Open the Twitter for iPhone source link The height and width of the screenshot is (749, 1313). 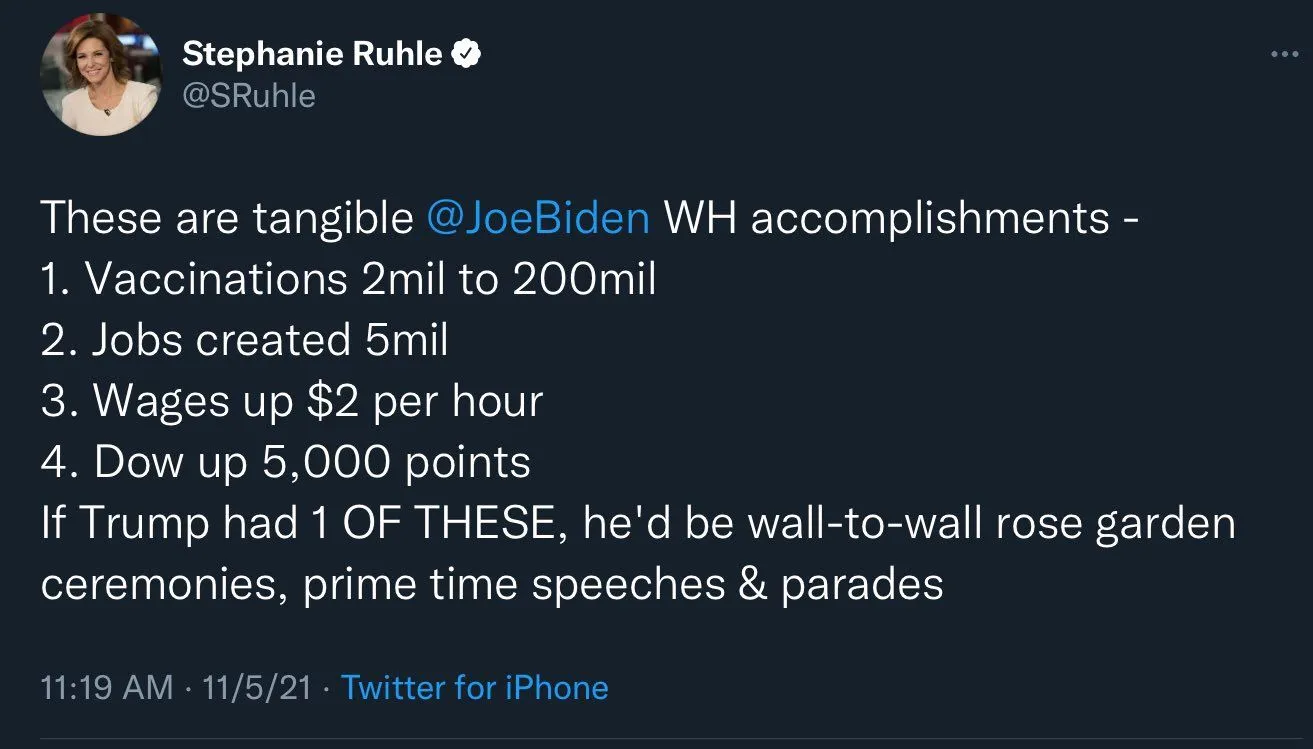click(474, 688)
